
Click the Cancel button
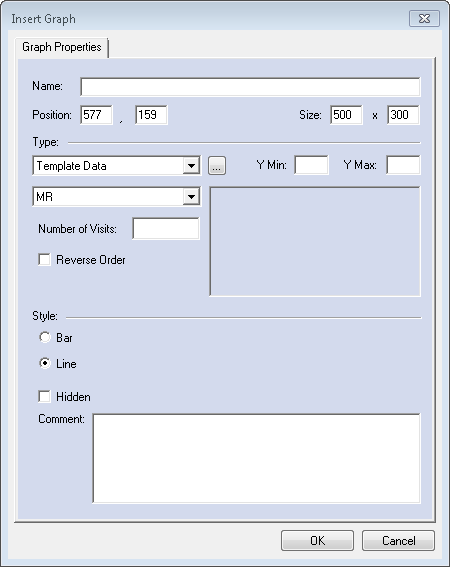coord(398,541)
